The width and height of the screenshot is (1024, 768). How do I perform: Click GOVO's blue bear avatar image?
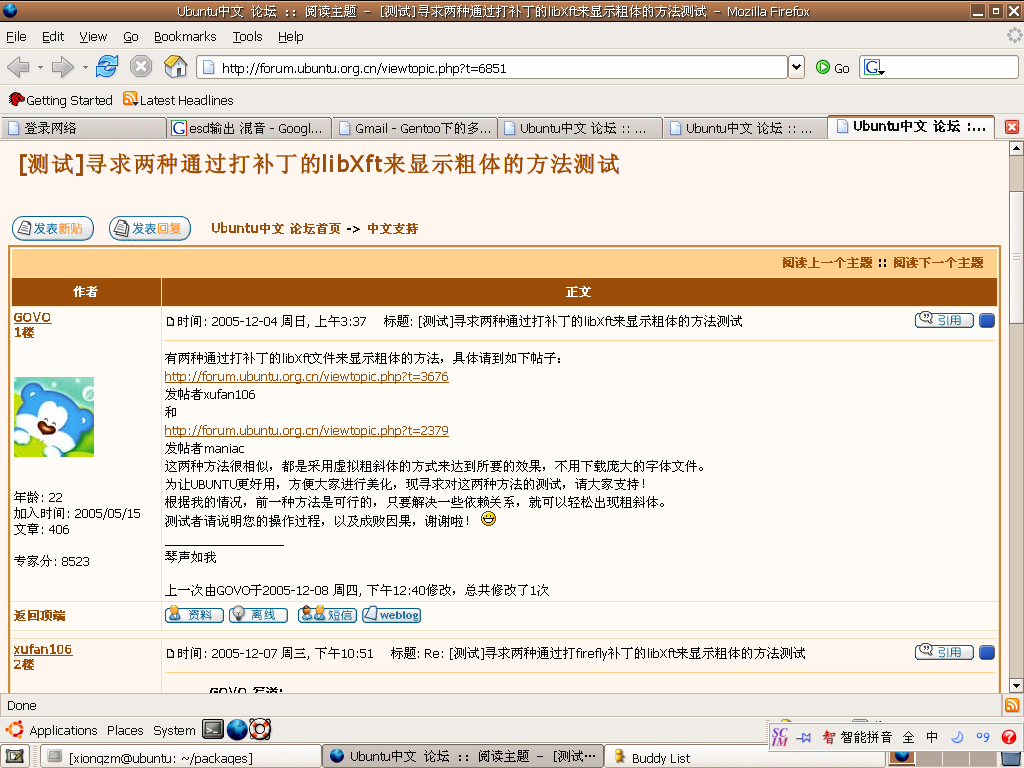(x=54, y=417)
